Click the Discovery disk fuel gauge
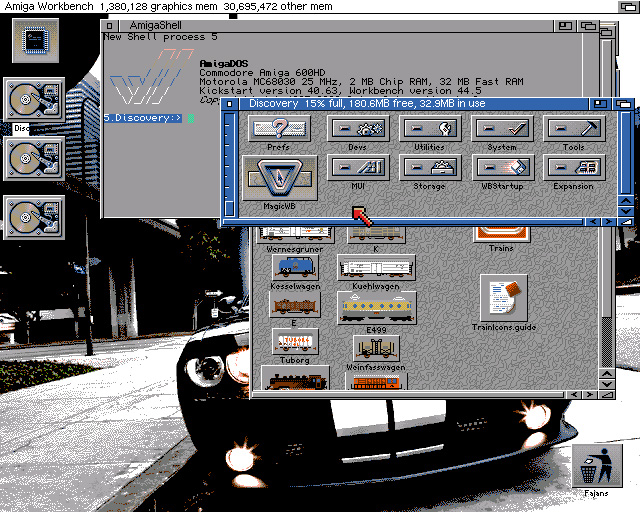640x512 pixels. tap(229, 165)
